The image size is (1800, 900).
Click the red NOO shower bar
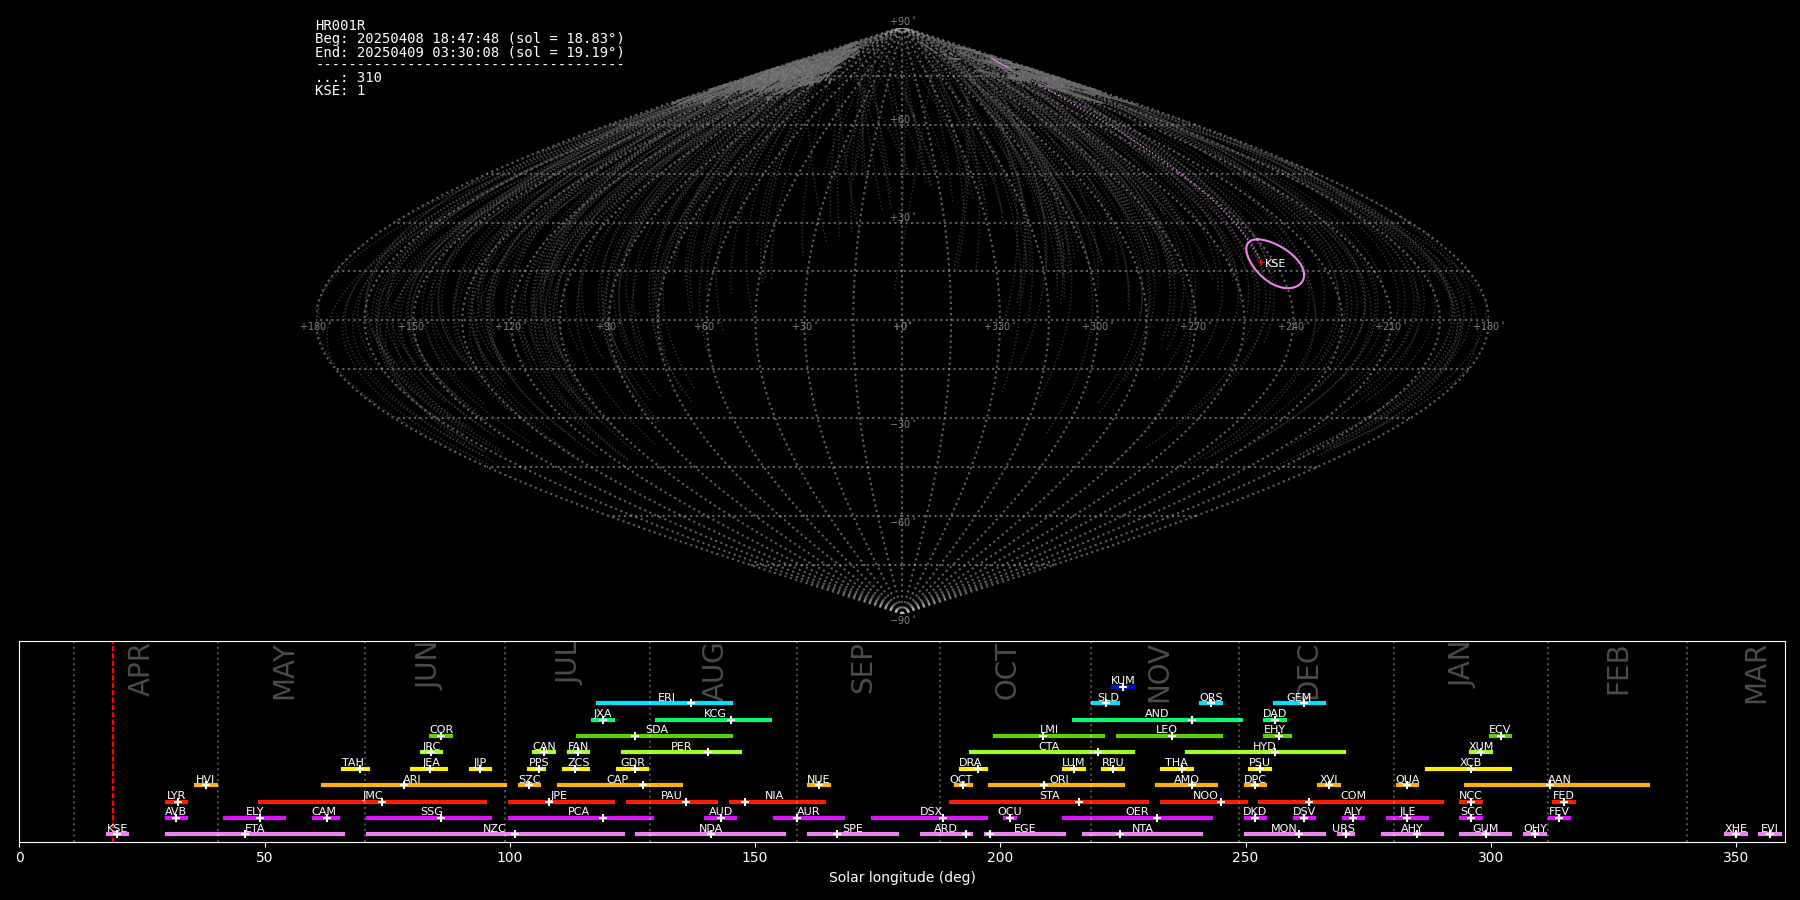click(1204, 802)
